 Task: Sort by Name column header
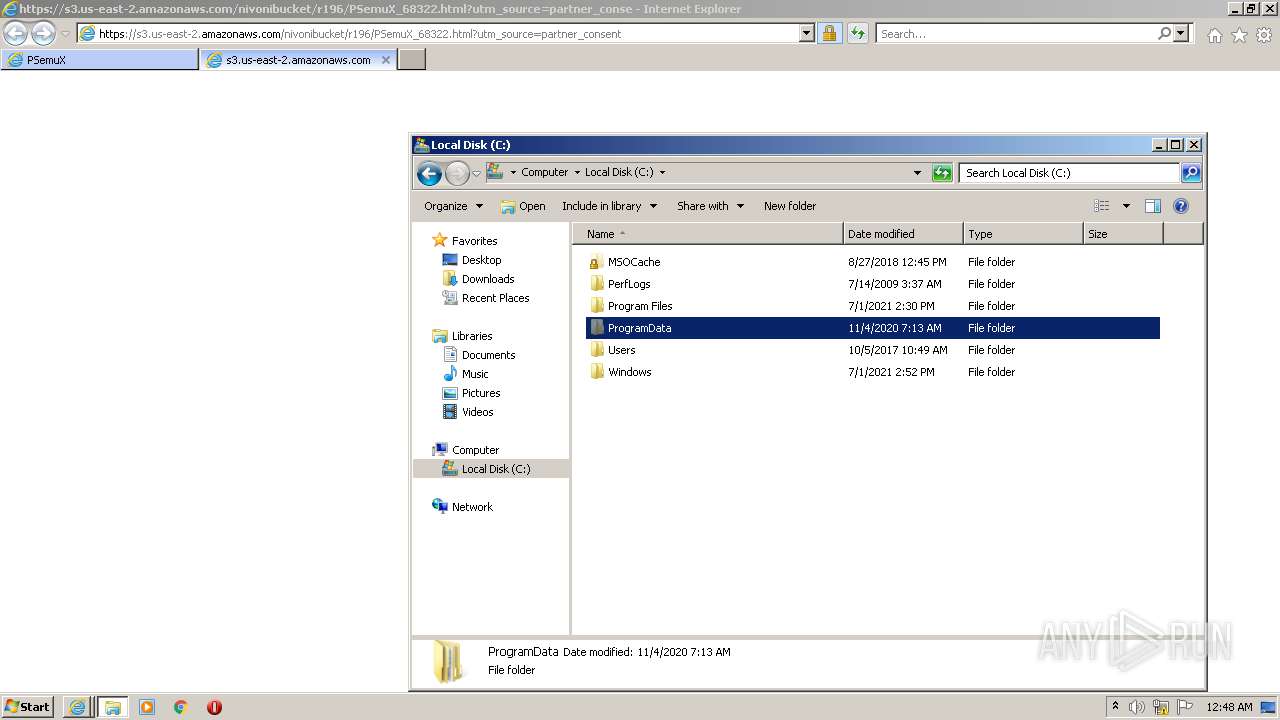tap(708, 234)
